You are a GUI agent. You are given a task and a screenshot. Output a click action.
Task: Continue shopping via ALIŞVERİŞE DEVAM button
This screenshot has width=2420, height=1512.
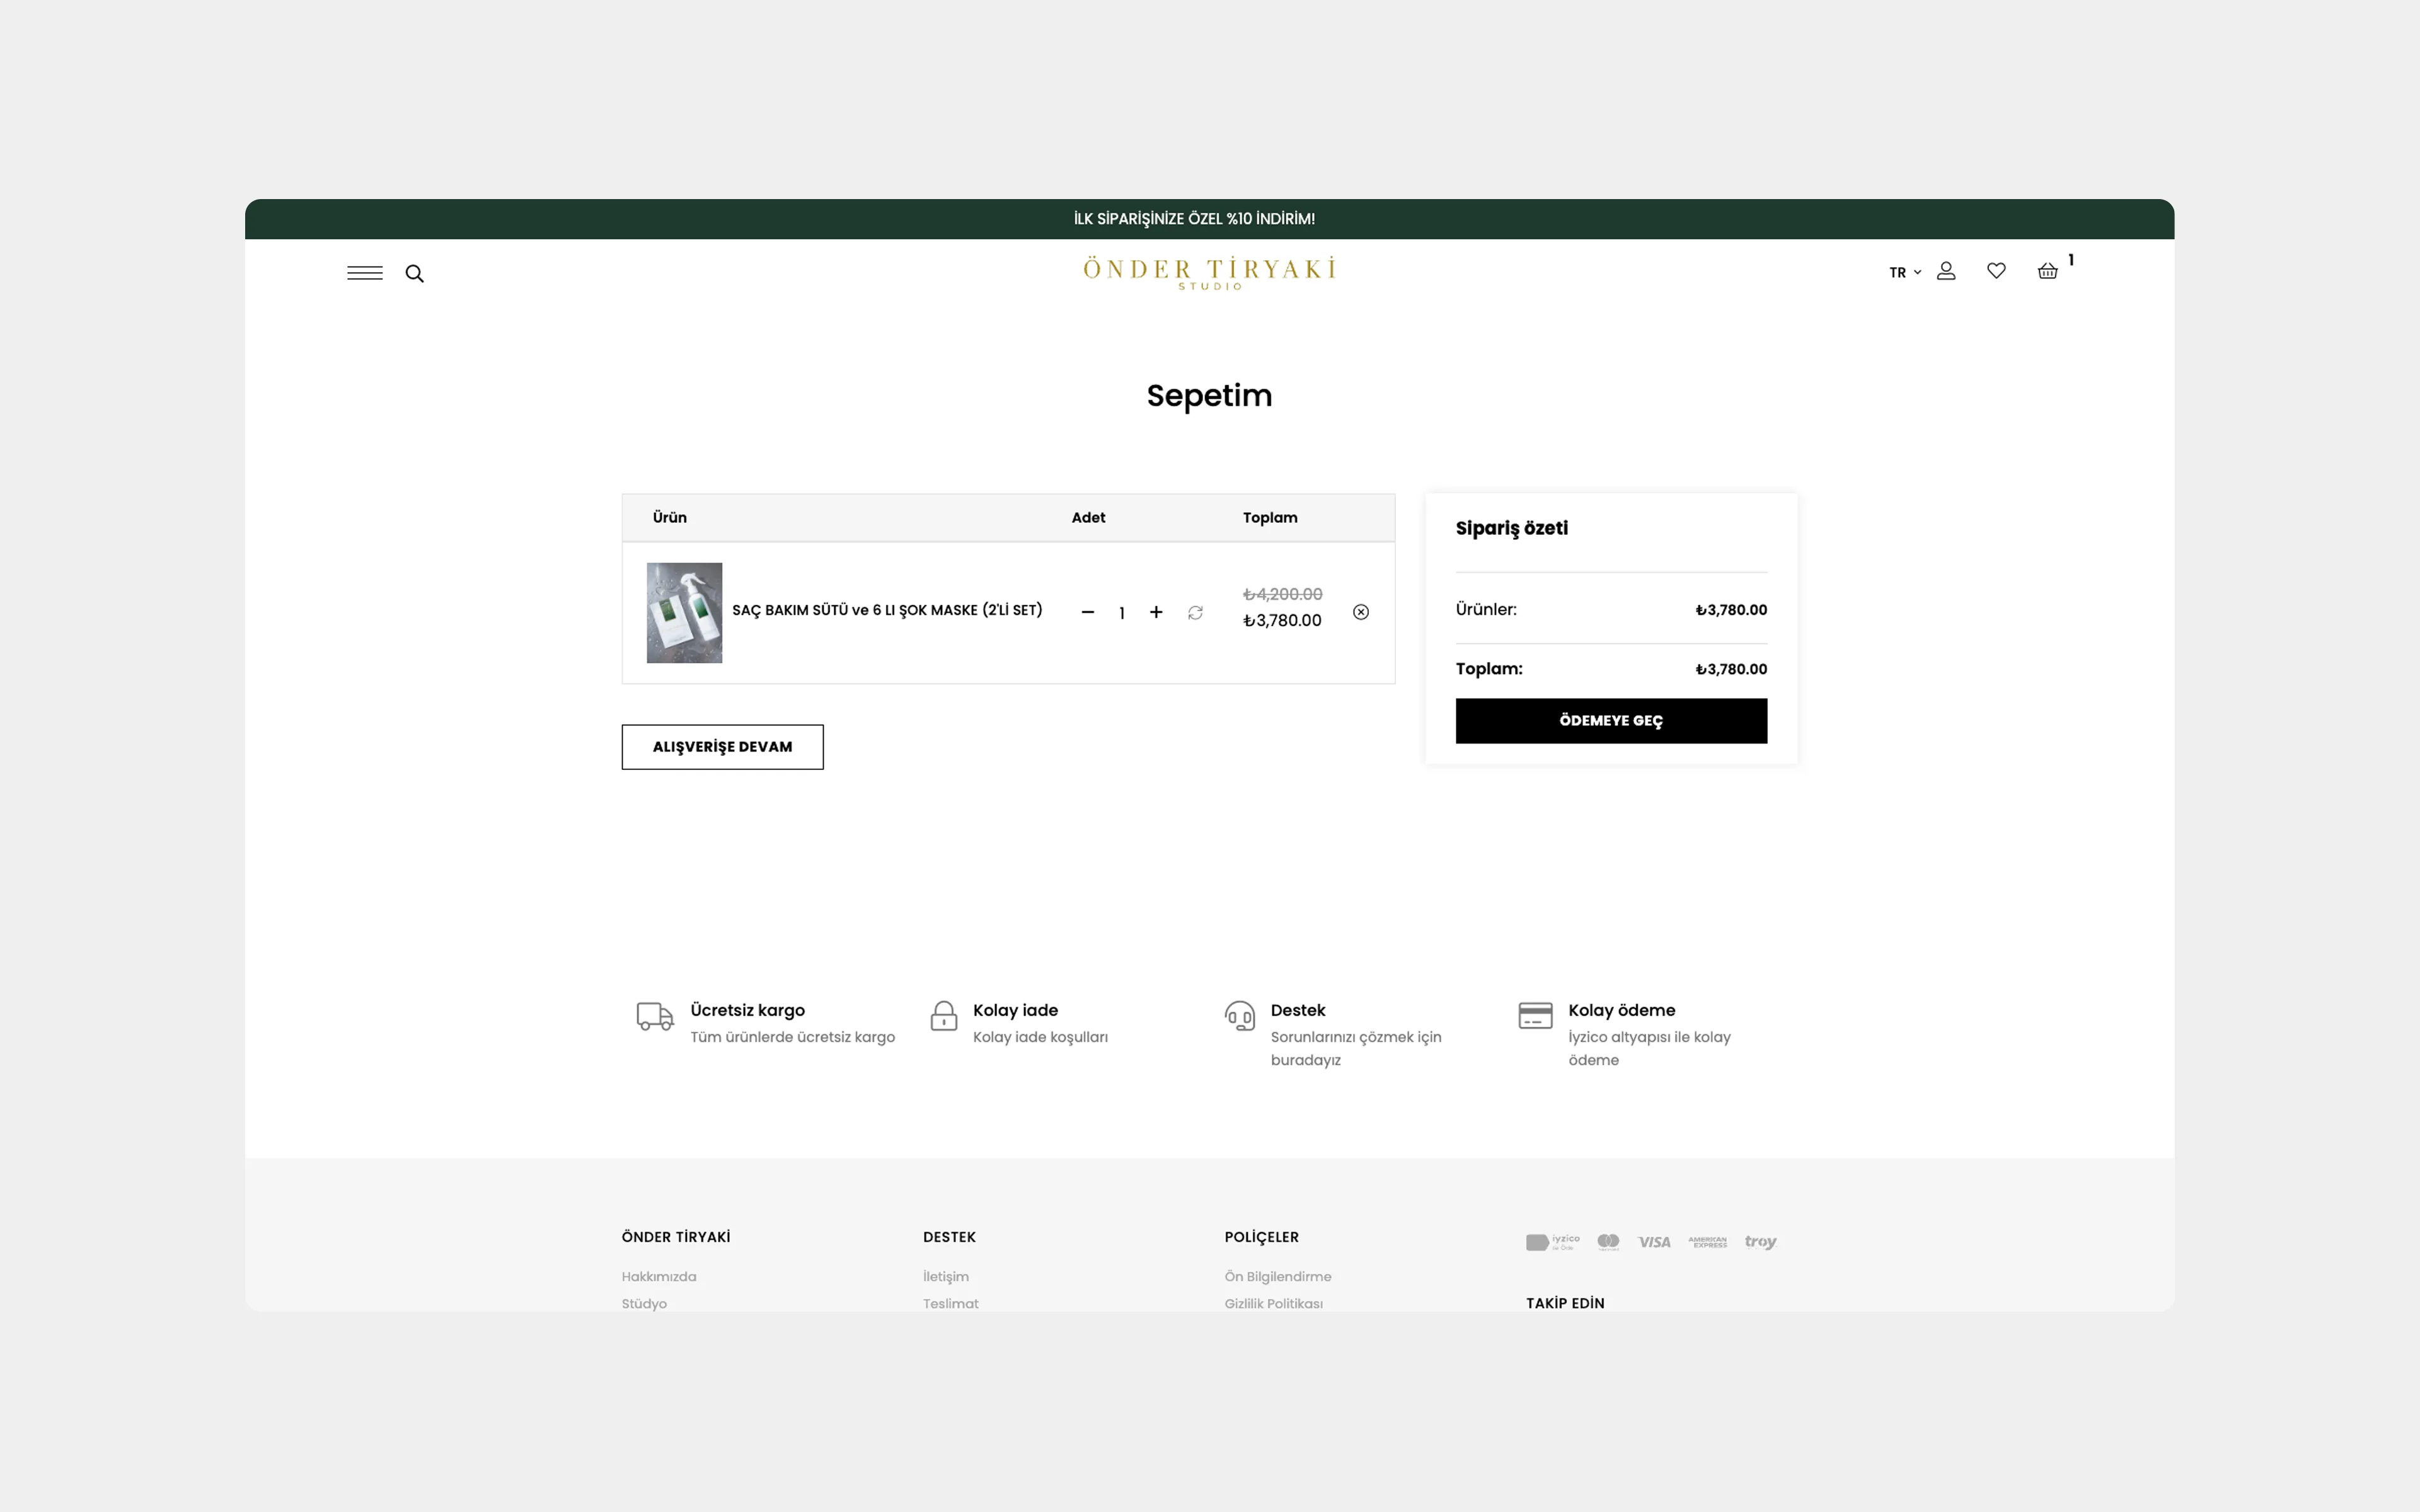[x=722, y=747]
